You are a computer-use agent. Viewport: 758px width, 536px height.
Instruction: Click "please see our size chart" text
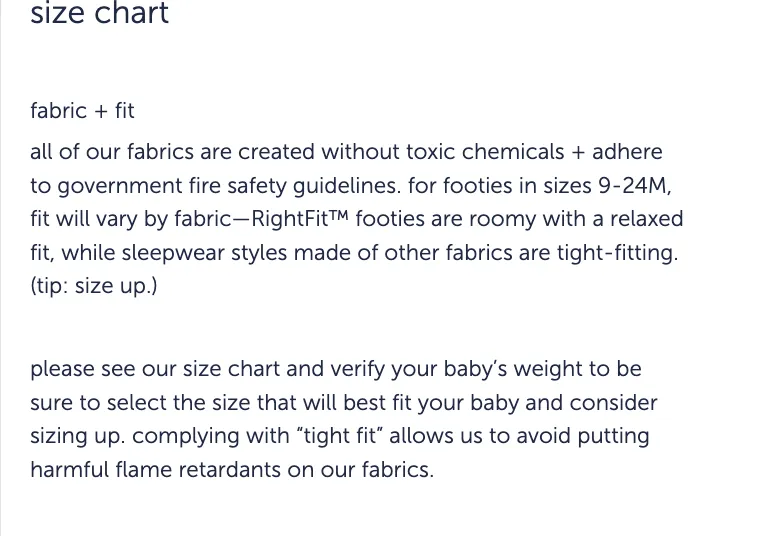[155, 369]
